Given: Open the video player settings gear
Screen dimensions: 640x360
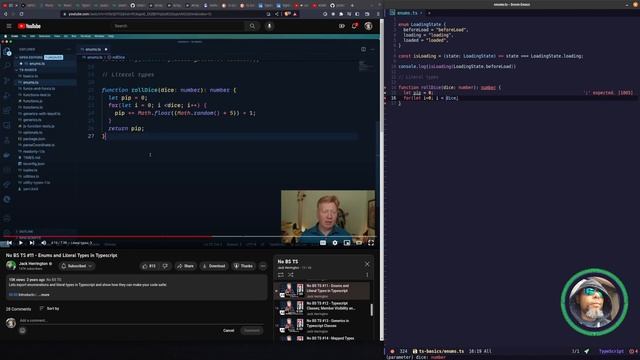Looking at the screenshot, I should [335, 243].
